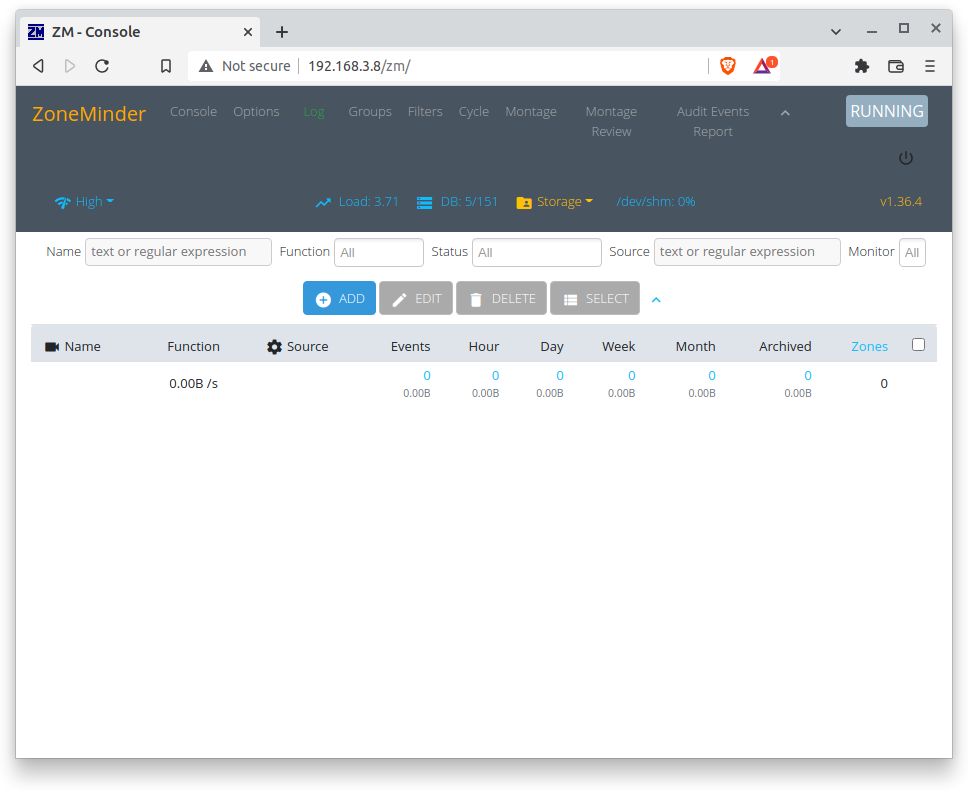The image size is (968, 790).
Task: Click the /dev/shm: 0% indicator
Action: point(656,202)
